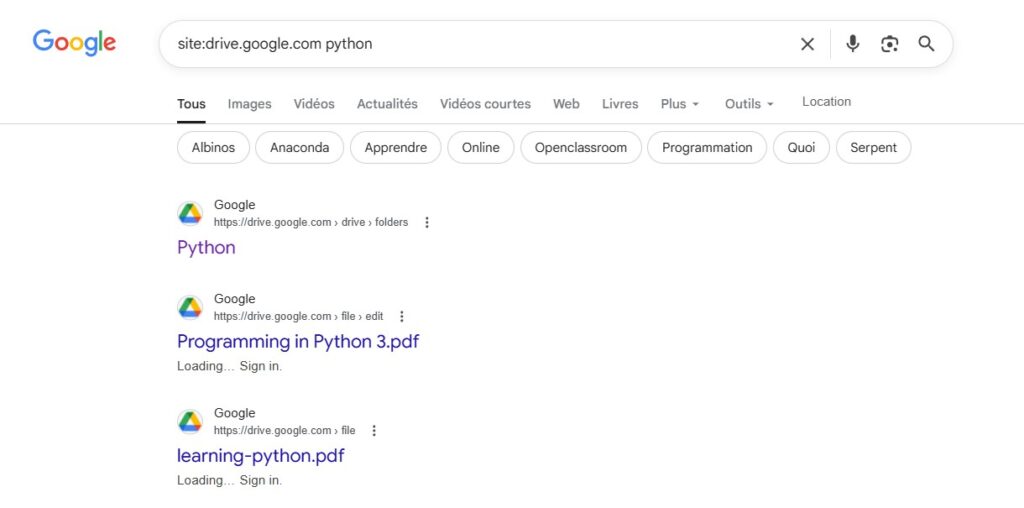Open three-dot menu for Programming in Python 3.pdf
Screen dimensions: 1024x508
402,317
